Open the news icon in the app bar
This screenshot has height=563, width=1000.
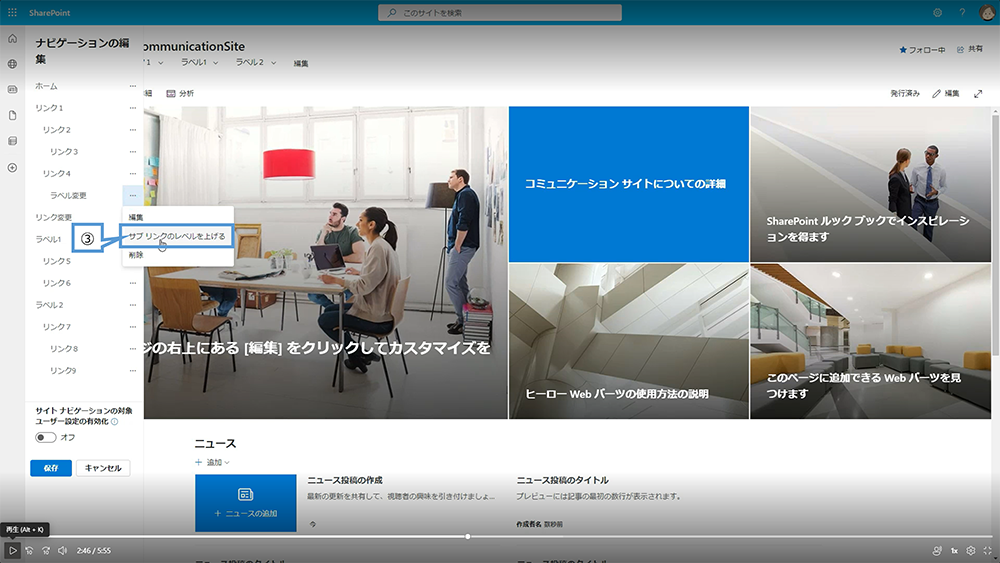coord(12,89)
